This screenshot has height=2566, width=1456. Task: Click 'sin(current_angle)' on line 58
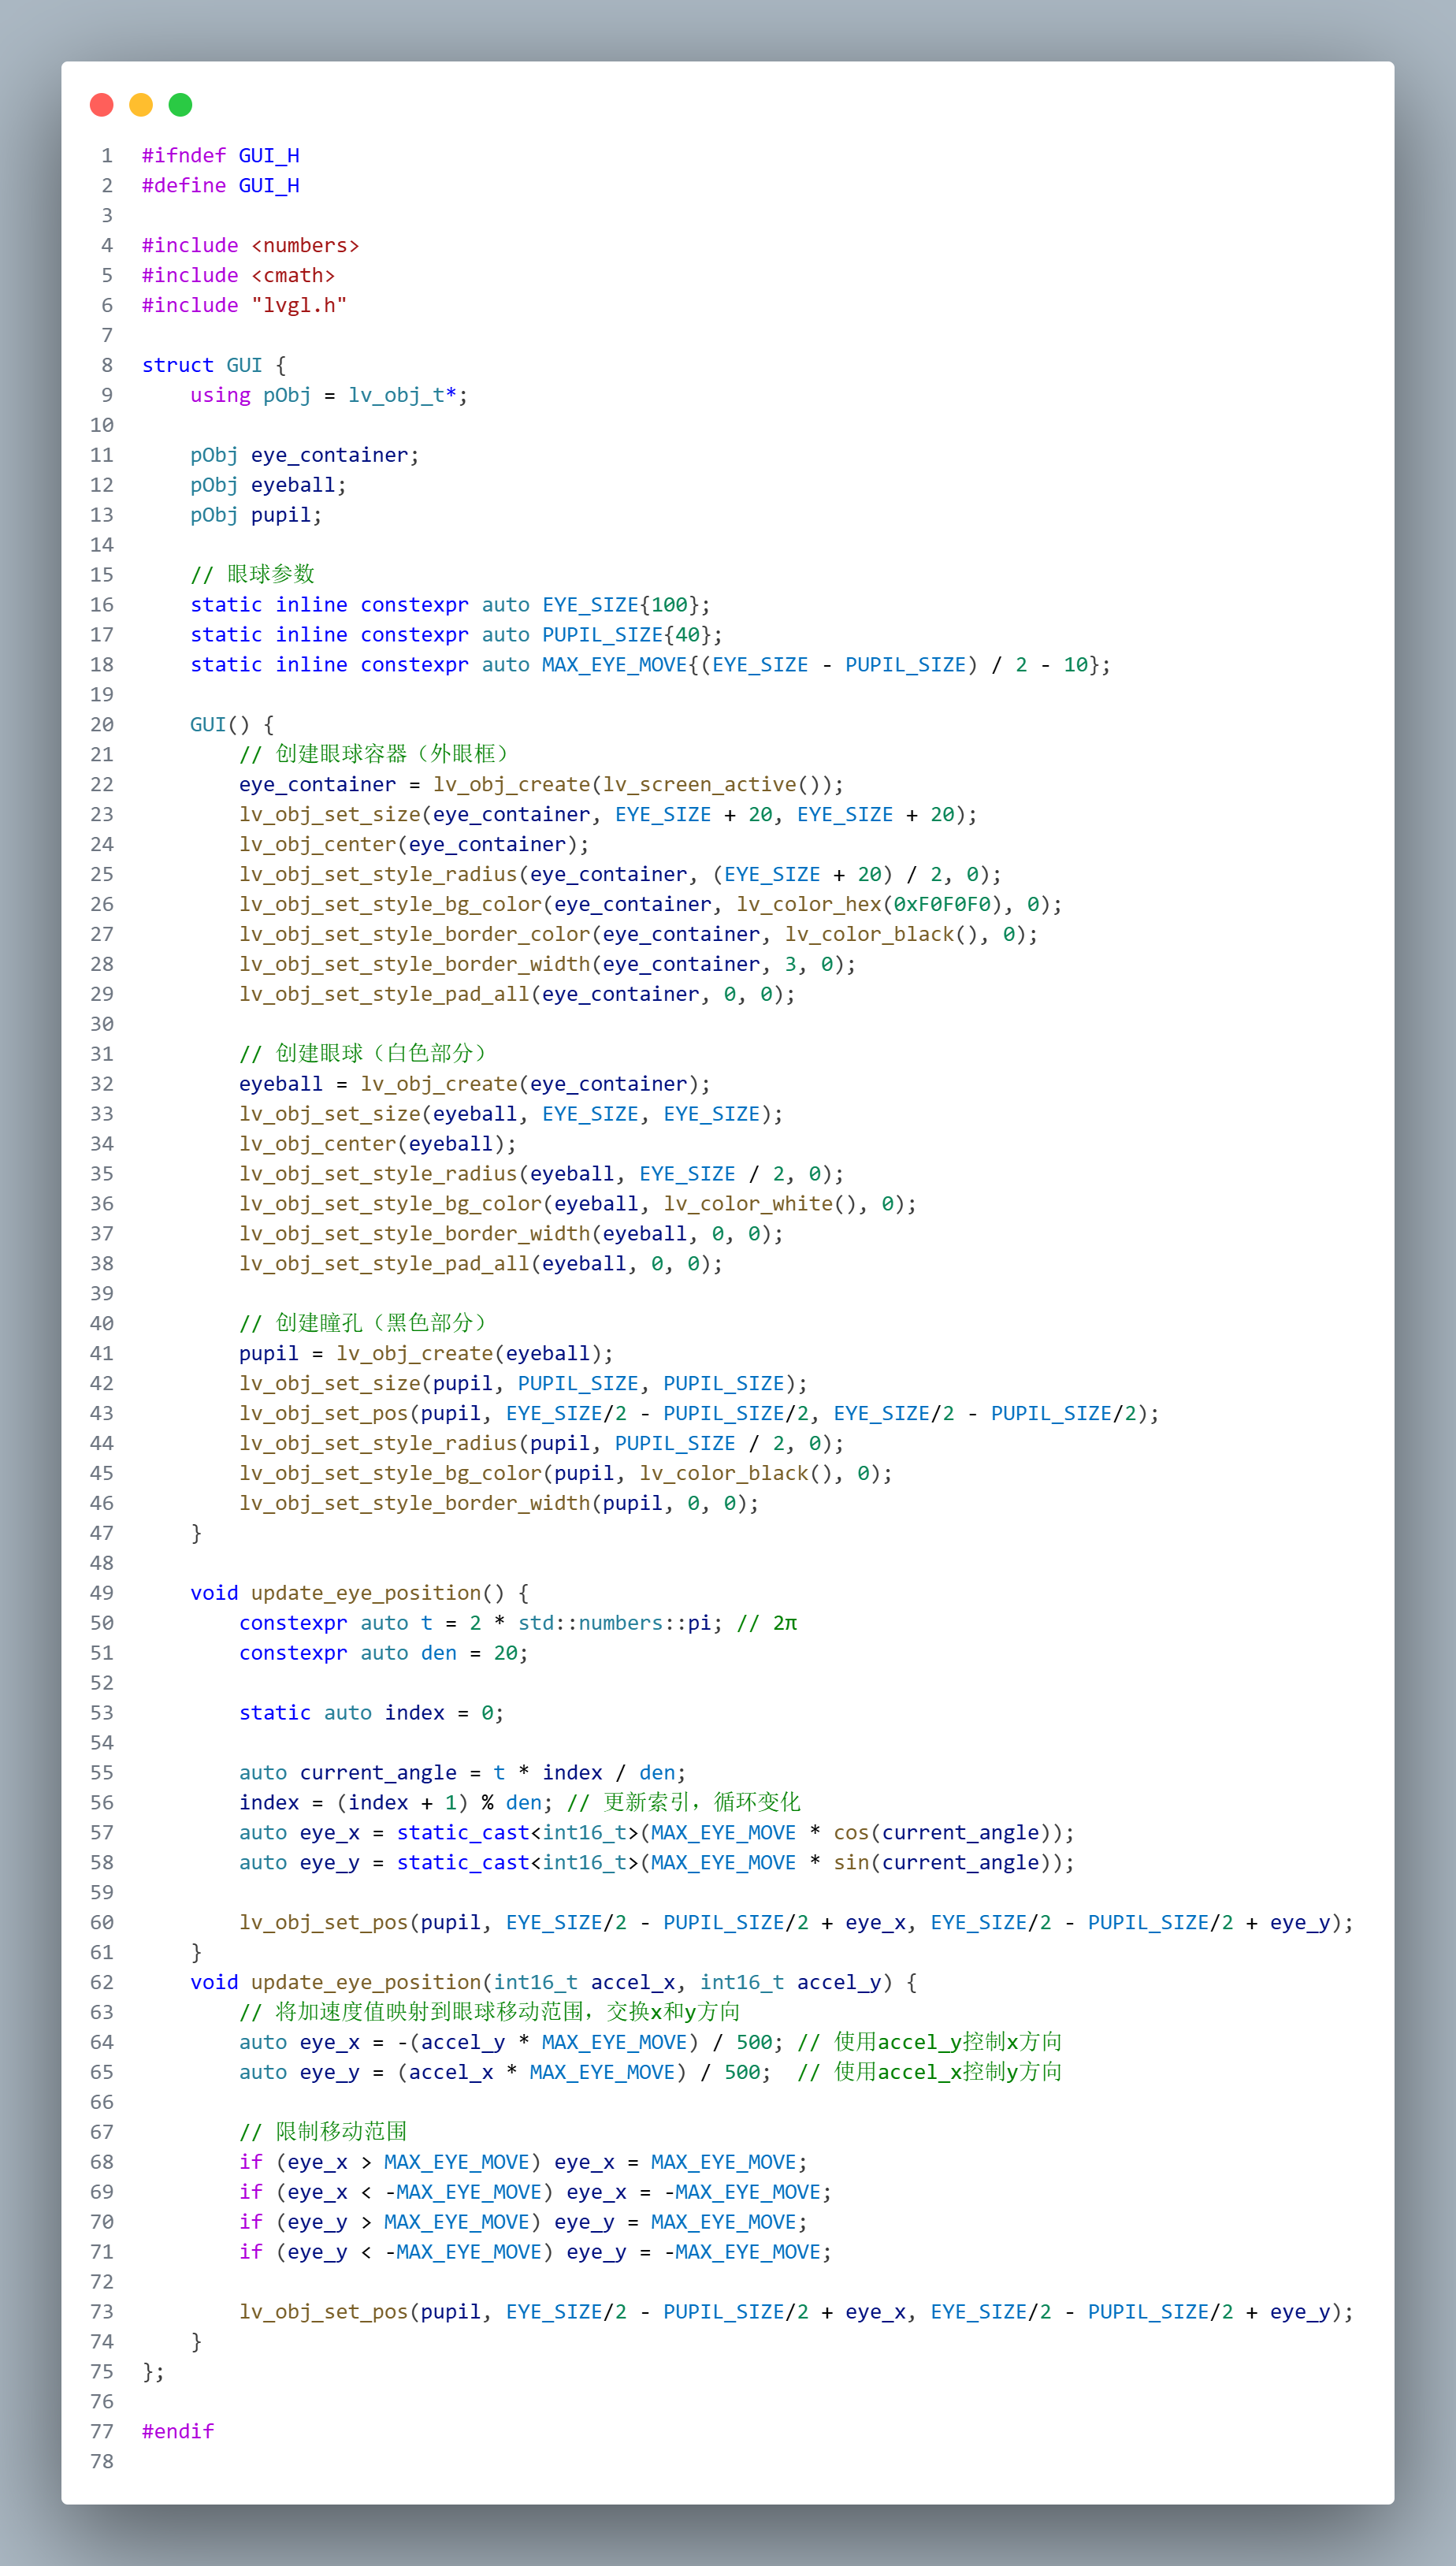click(x=941, y=1864)
